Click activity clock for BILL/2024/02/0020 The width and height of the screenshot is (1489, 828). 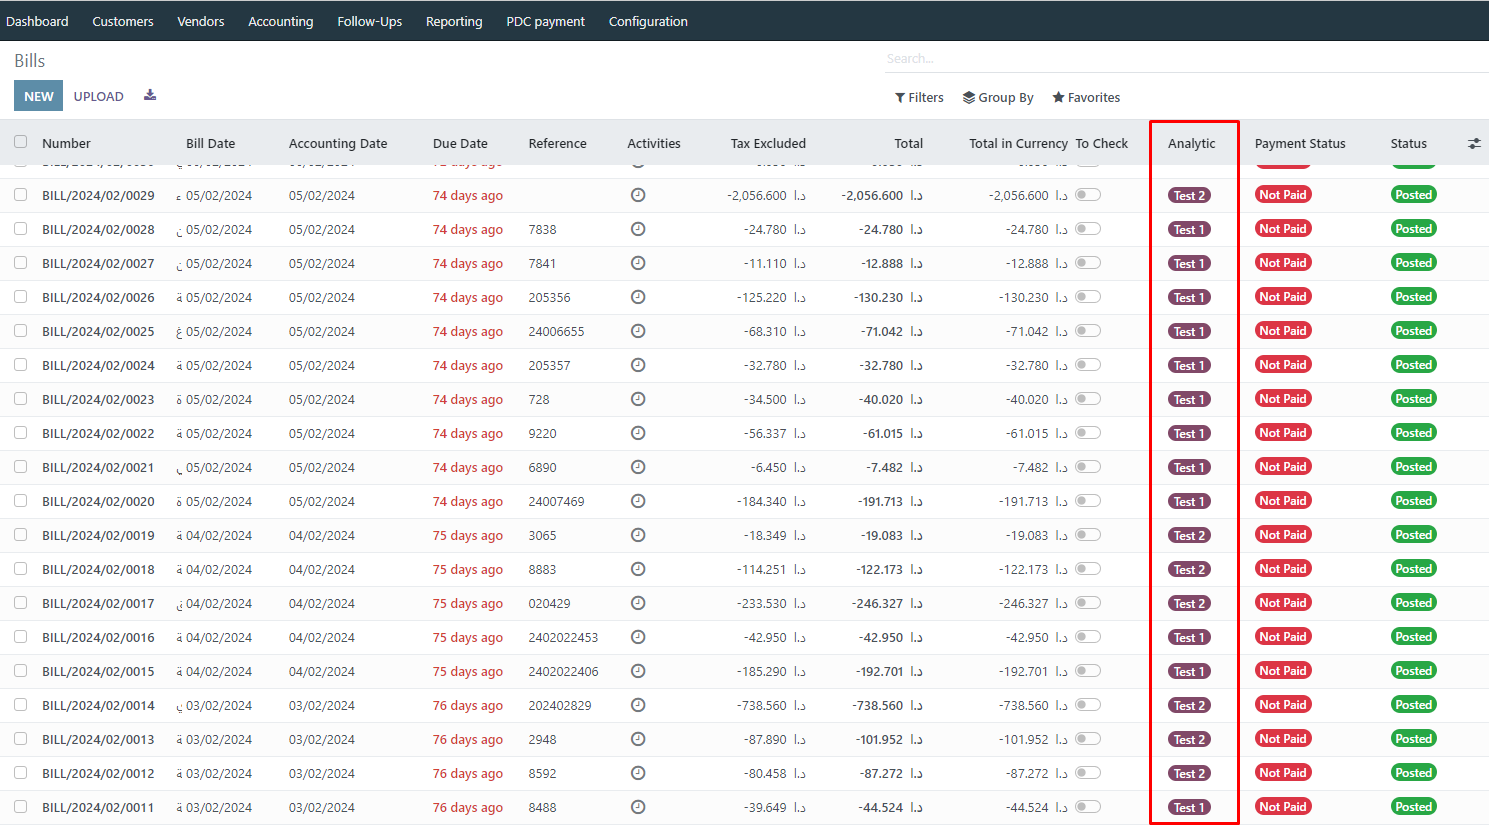pyautogui.click(x=638, y=501)
